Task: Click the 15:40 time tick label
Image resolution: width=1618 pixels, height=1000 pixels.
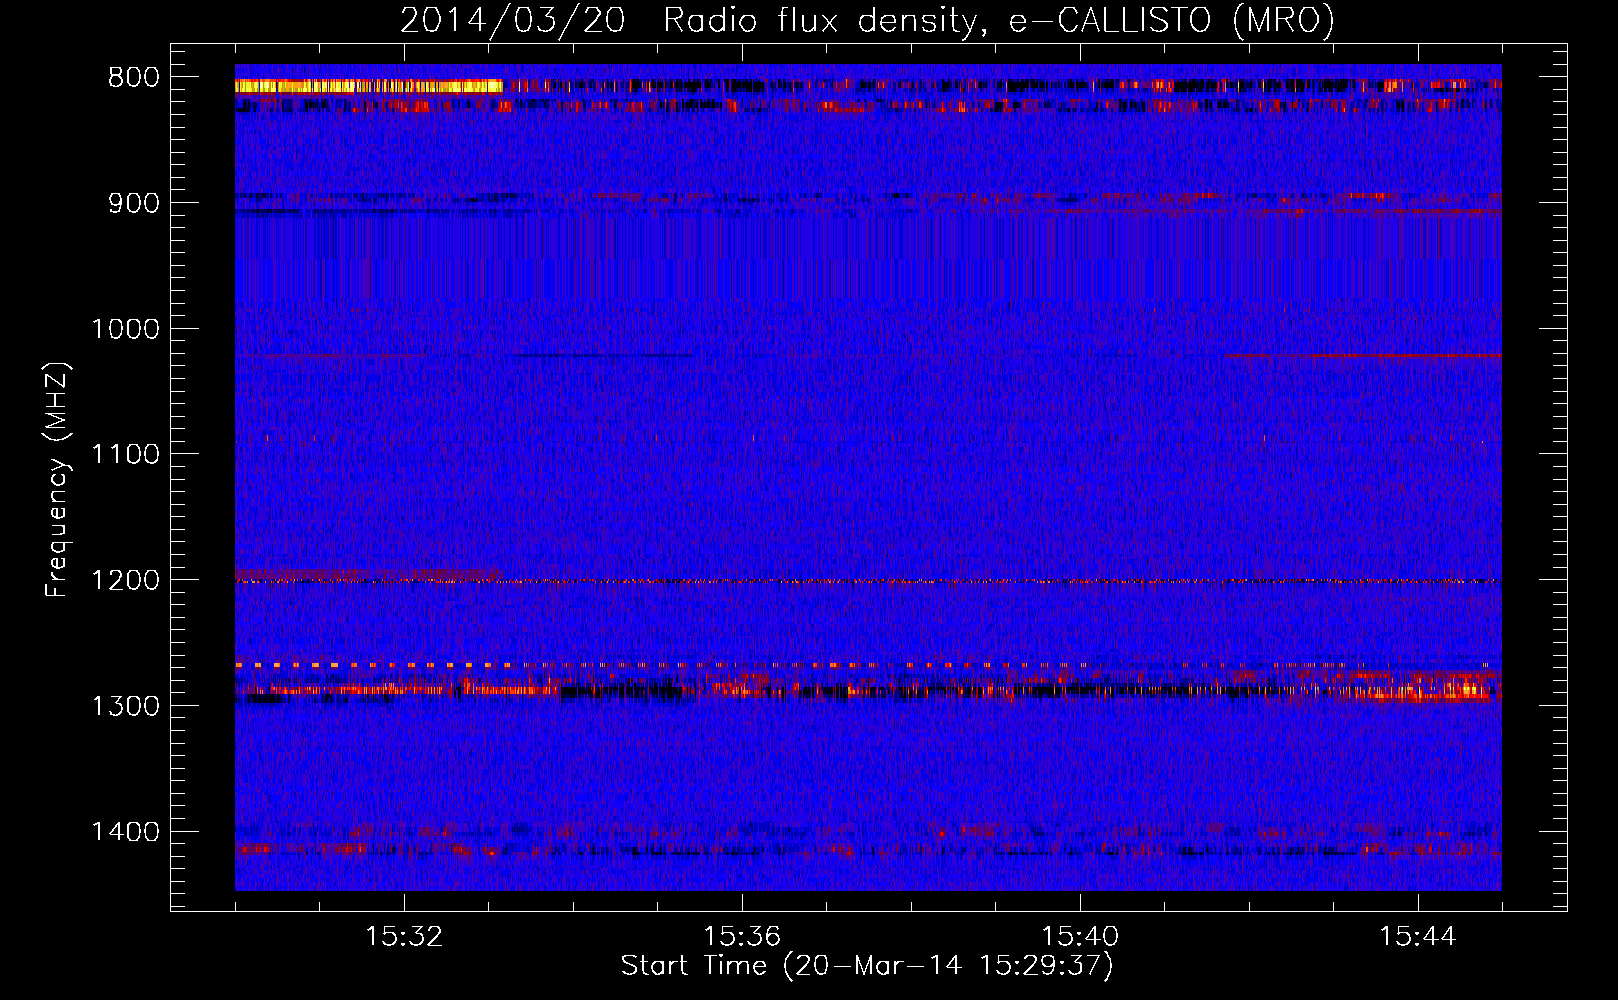Action: (x=1080, y=937)
